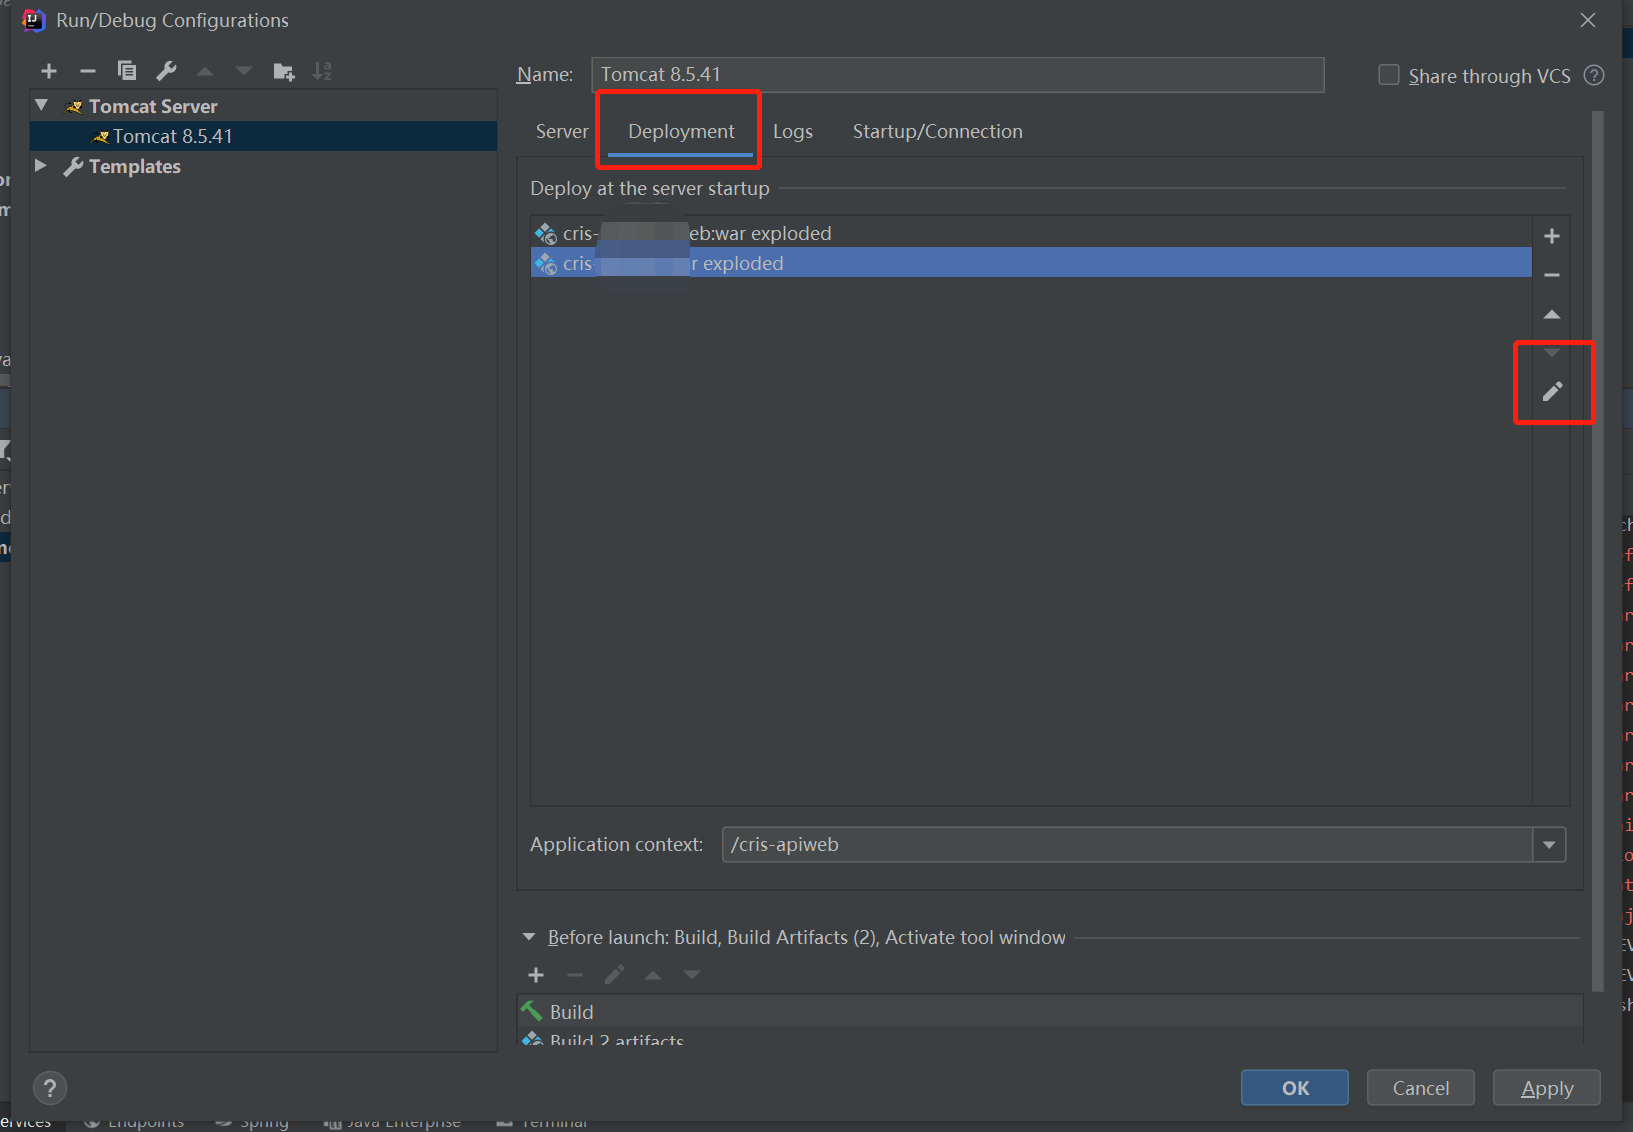Viewport: 1633px width, 1132px height.
Task: Select highlighted second exploded artifact row
Action: pos(1031,263)
